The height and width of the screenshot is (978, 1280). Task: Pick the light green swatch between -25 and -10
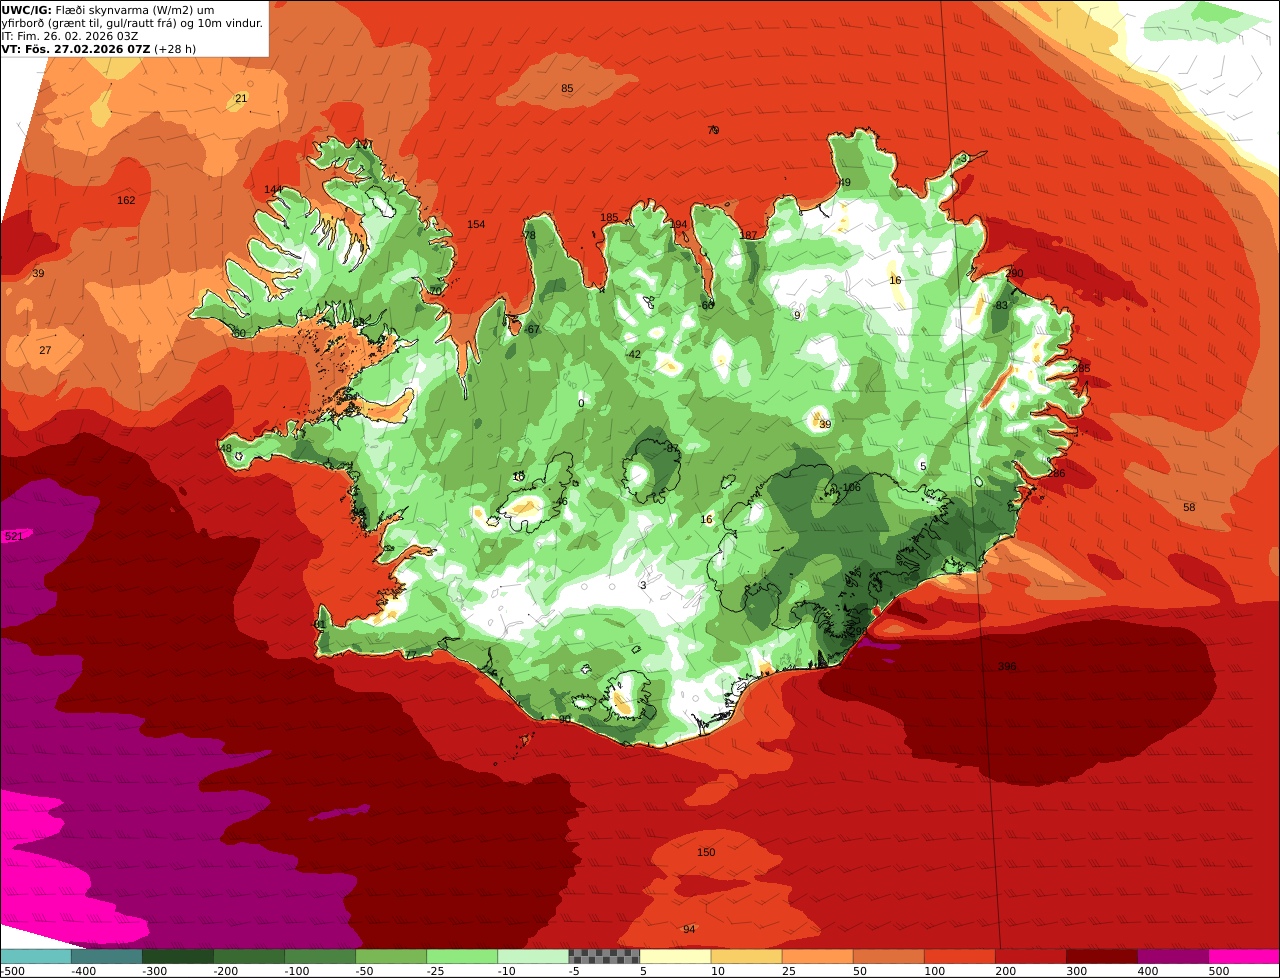point(461,956)
